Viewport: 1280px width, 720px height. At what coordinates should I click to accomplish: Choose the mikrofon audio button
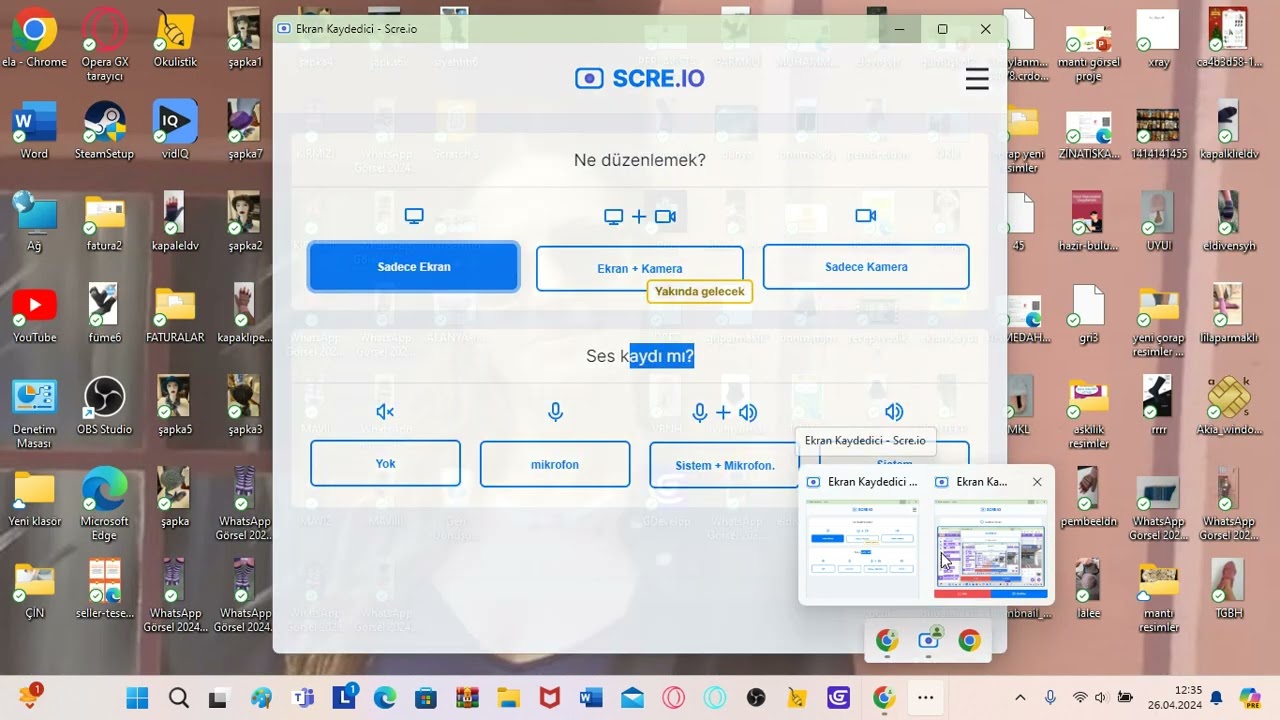(555, 464)
